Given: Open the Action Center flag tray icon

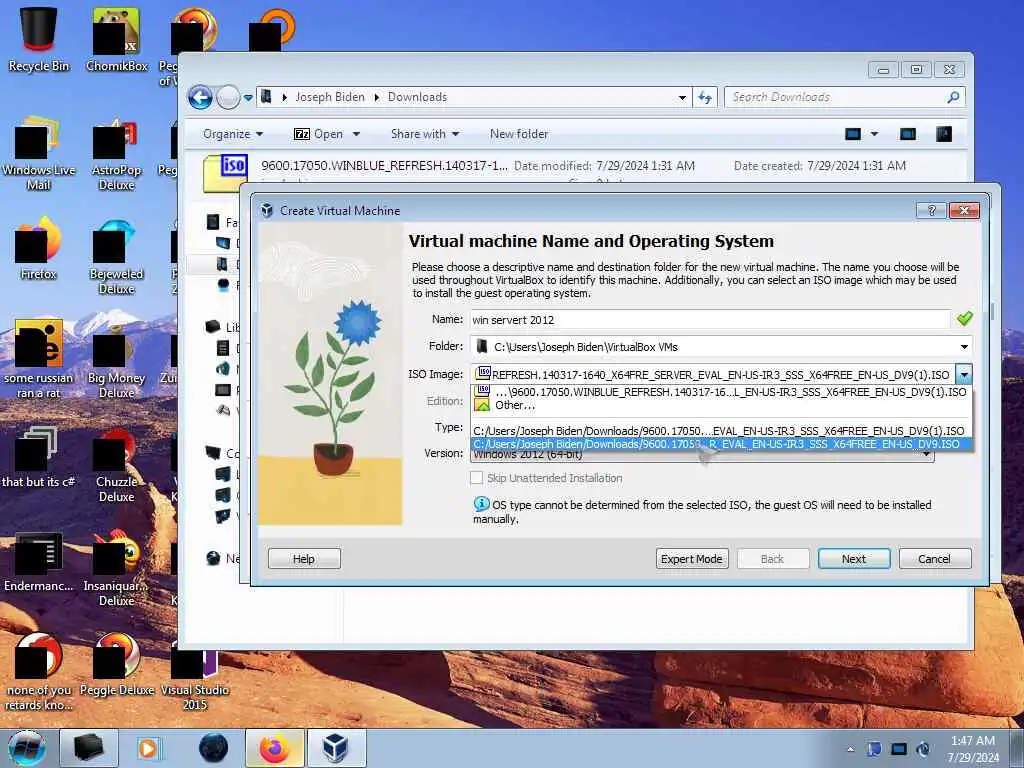Looking at the screenshot, I should coord(874,749).
